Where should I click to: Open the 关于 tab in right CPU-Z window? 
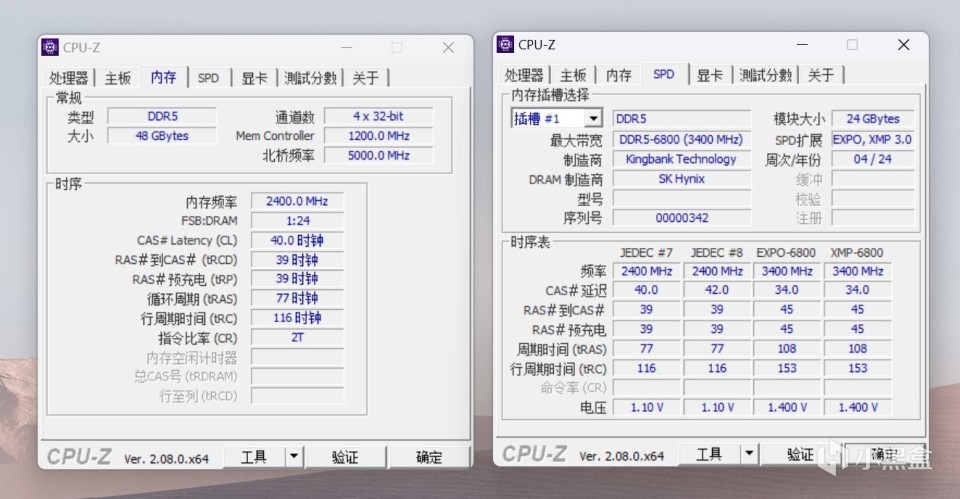(x=820, y=75)
